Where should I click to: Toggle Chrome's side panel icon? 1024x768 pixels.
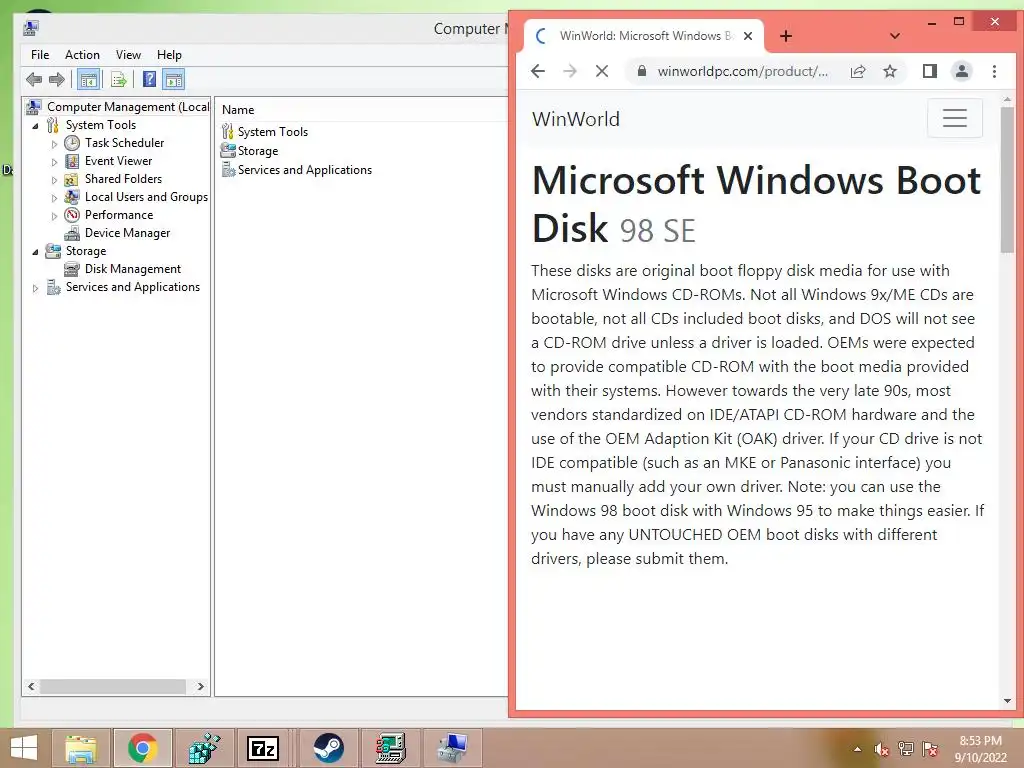[929, 71]
